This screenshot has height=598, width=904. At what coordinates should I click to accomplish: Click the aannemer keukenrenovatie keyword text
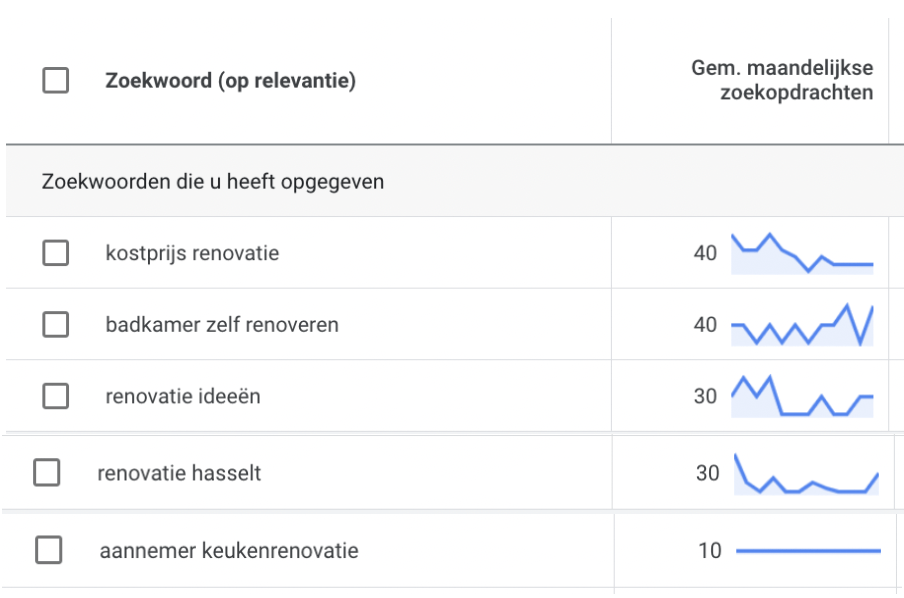point(229,551)
